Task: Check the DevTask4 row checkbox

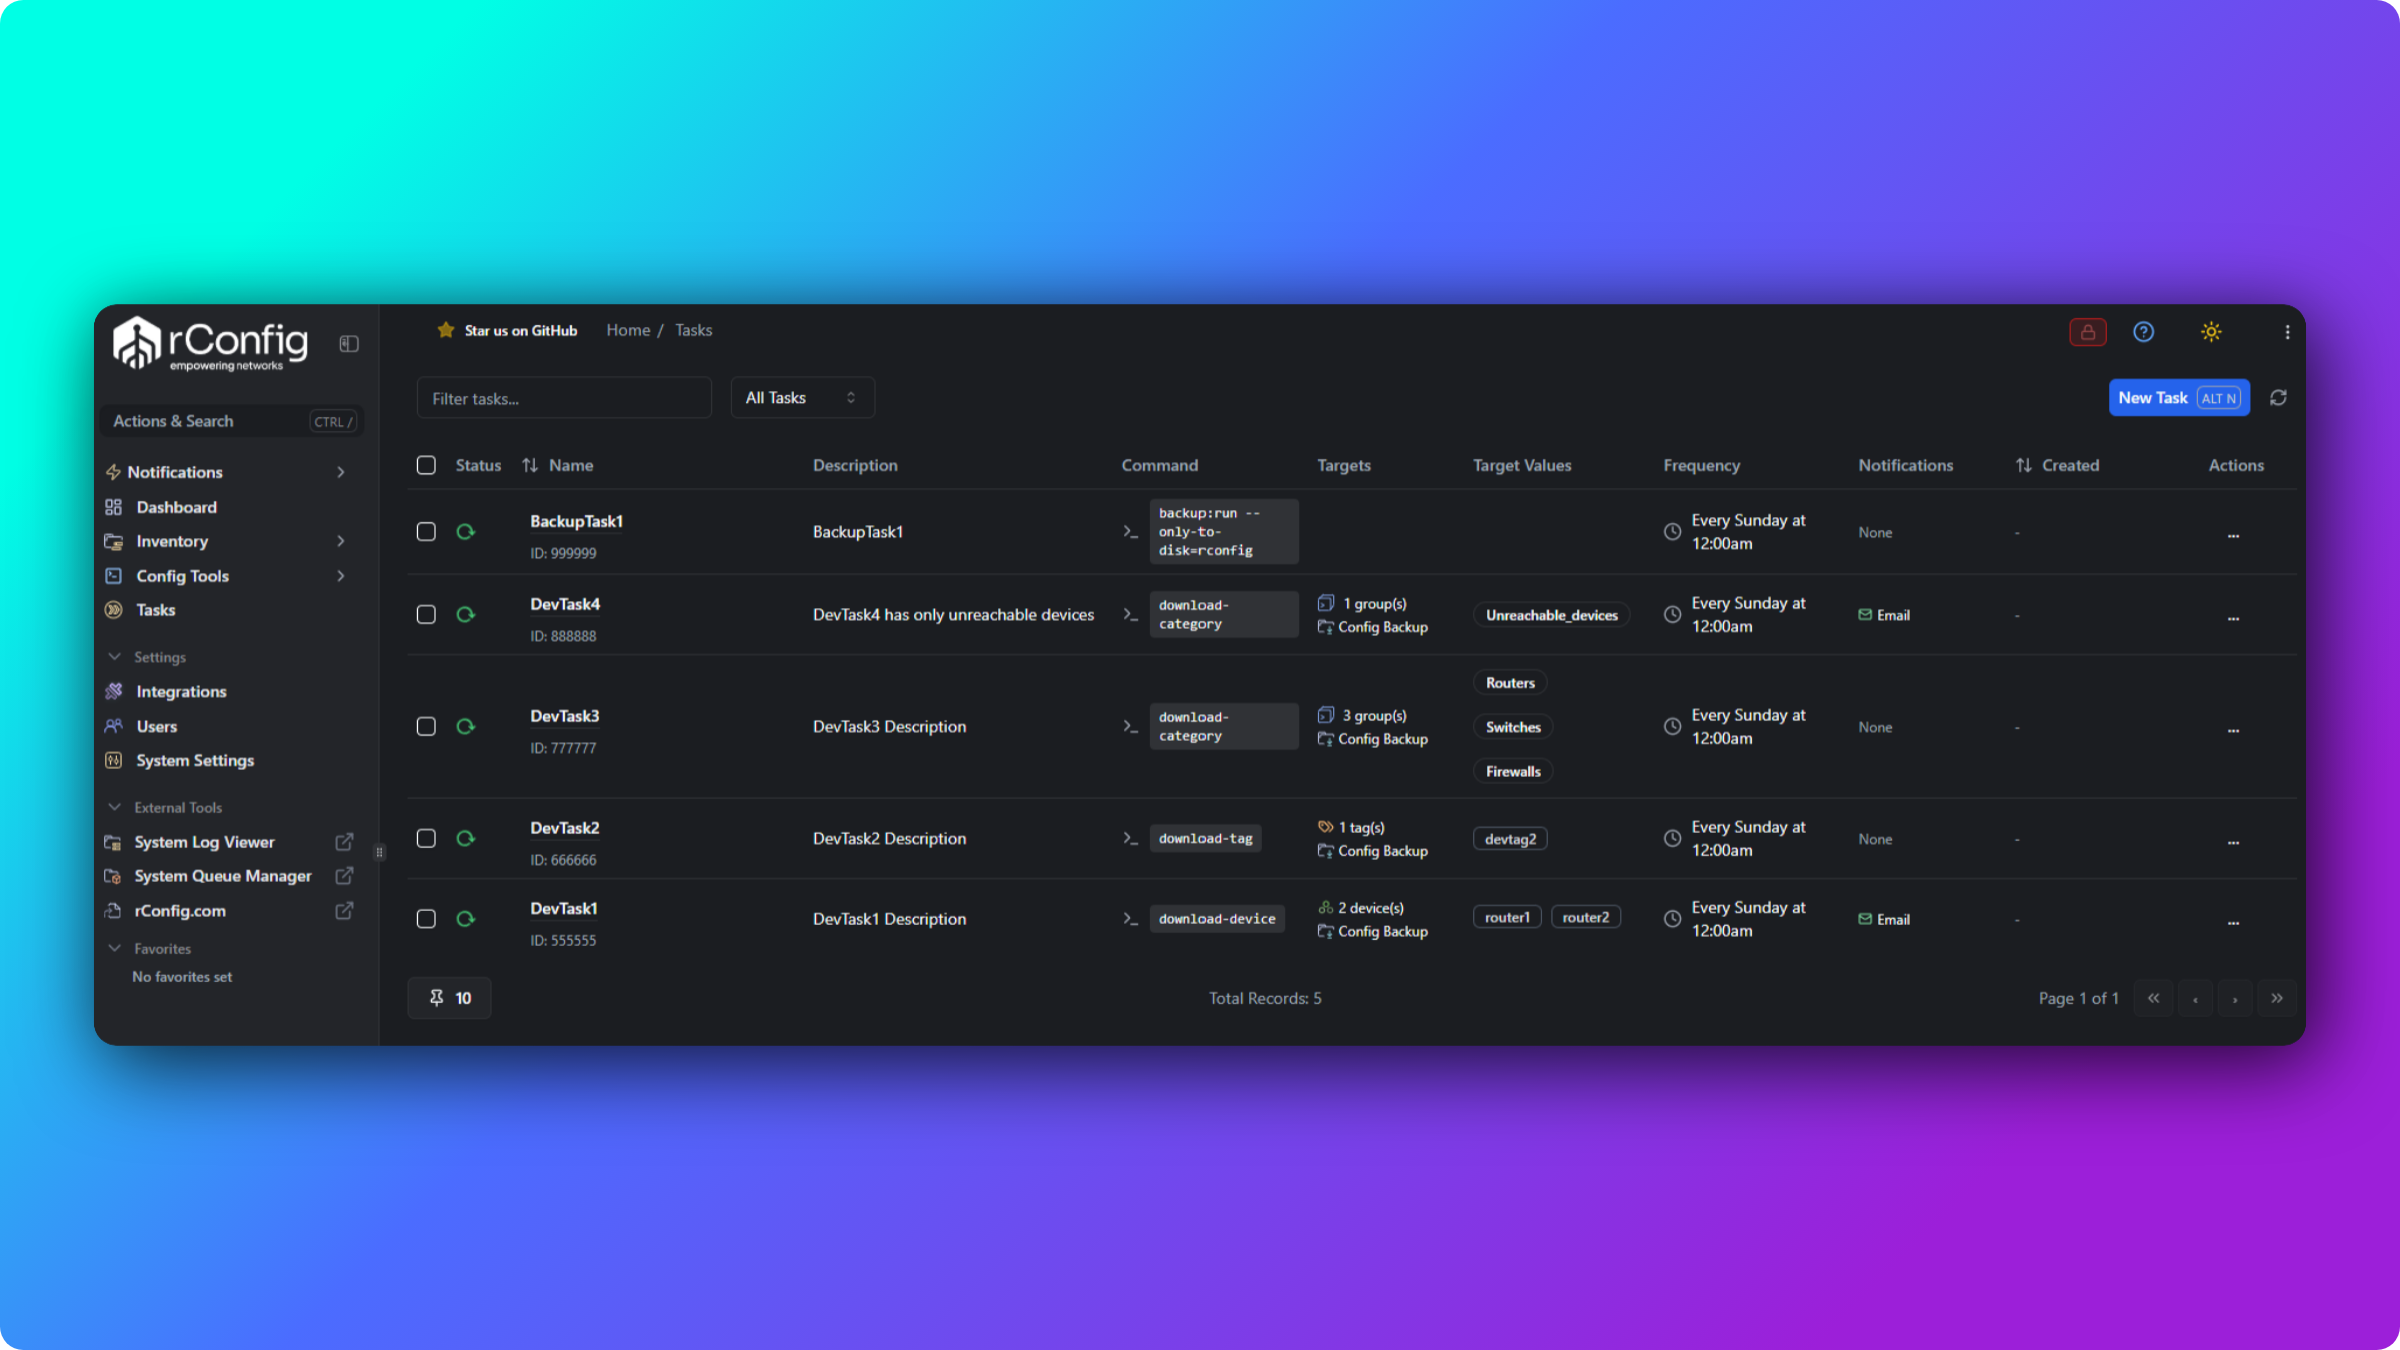Action: point(426,615)
